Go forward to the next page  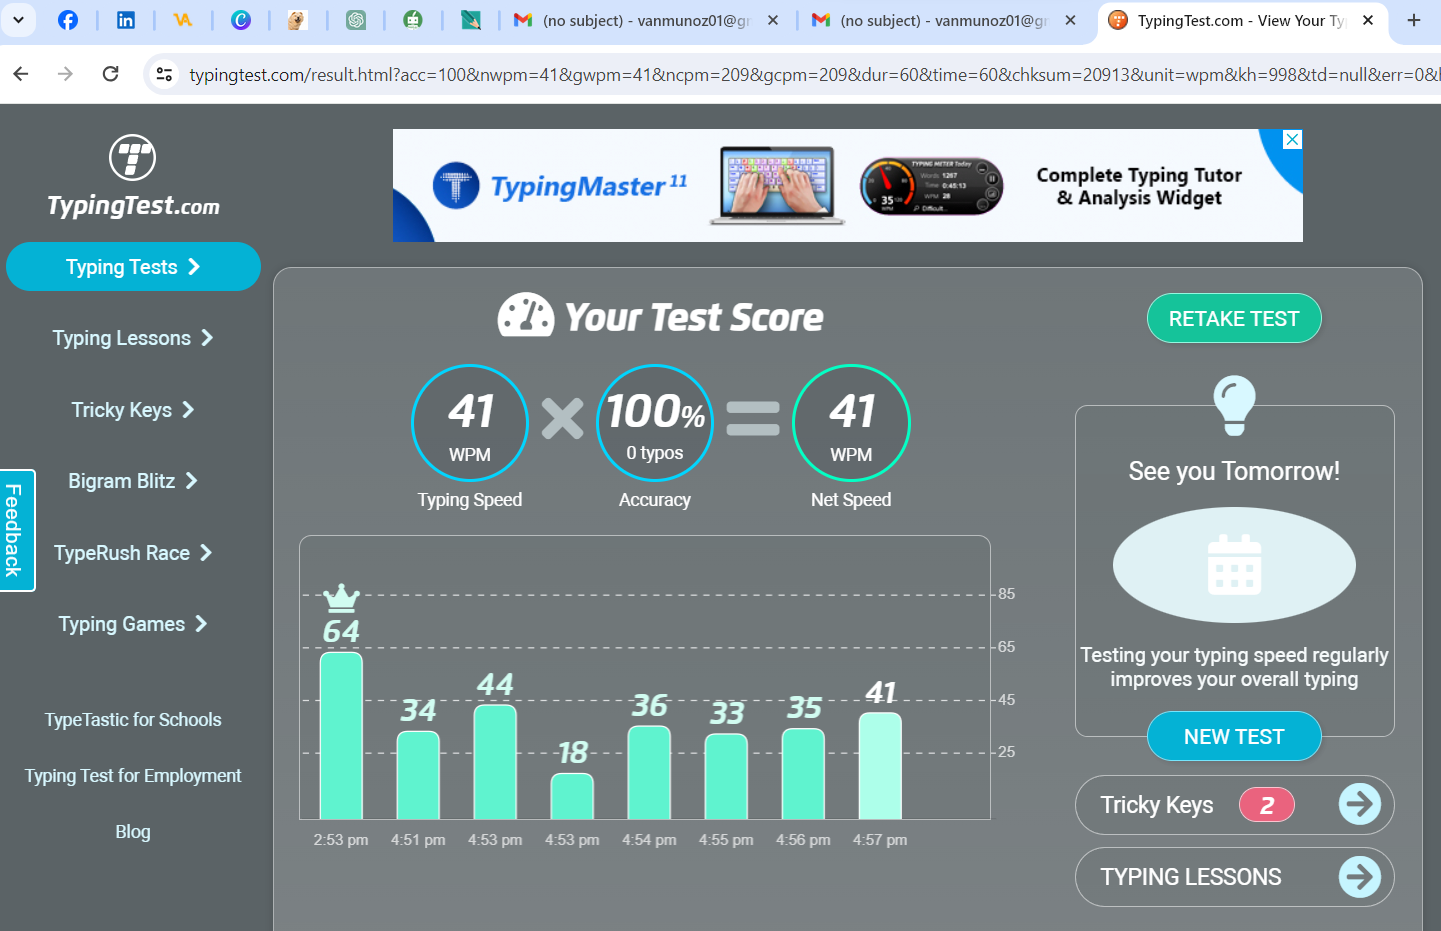coord(65,74)
